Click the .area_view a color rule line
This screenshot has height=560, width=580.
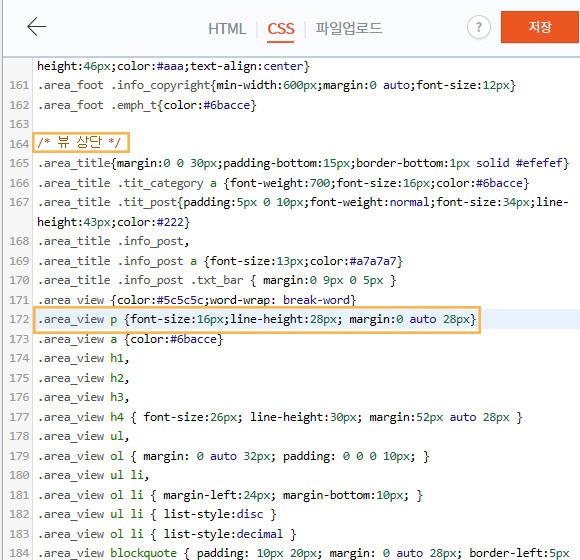130,339
